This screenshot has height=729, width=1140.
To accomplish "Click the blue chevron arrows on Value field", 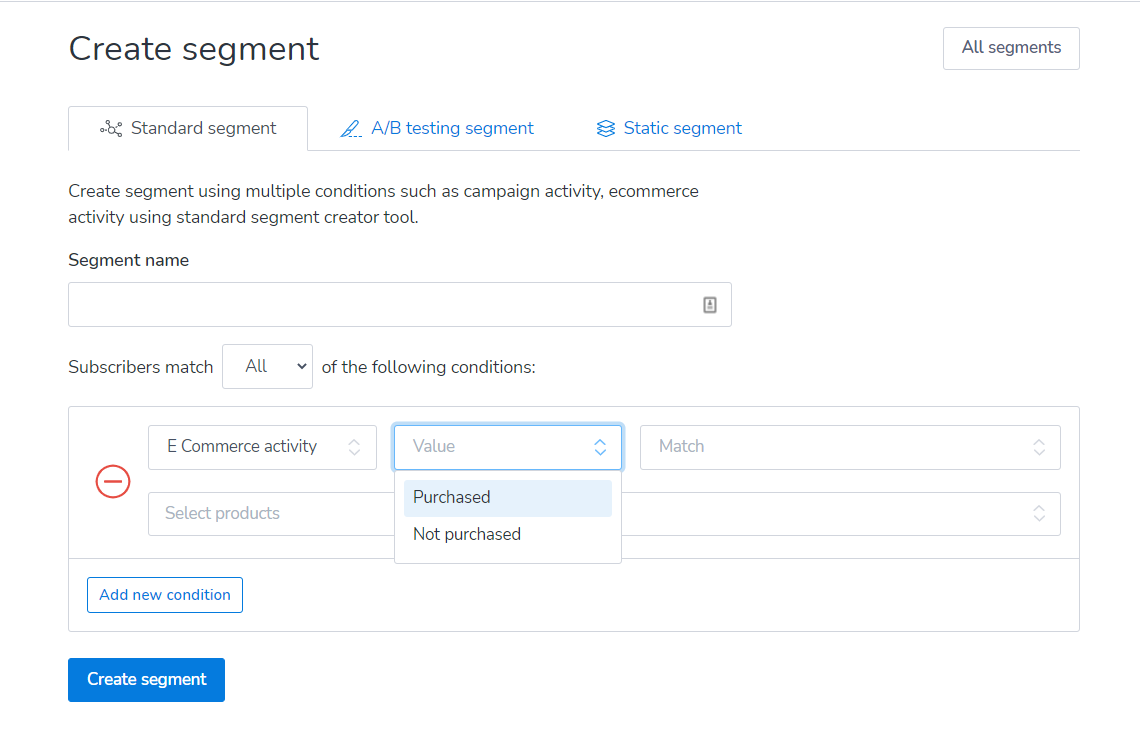I will tap(600, 447).
